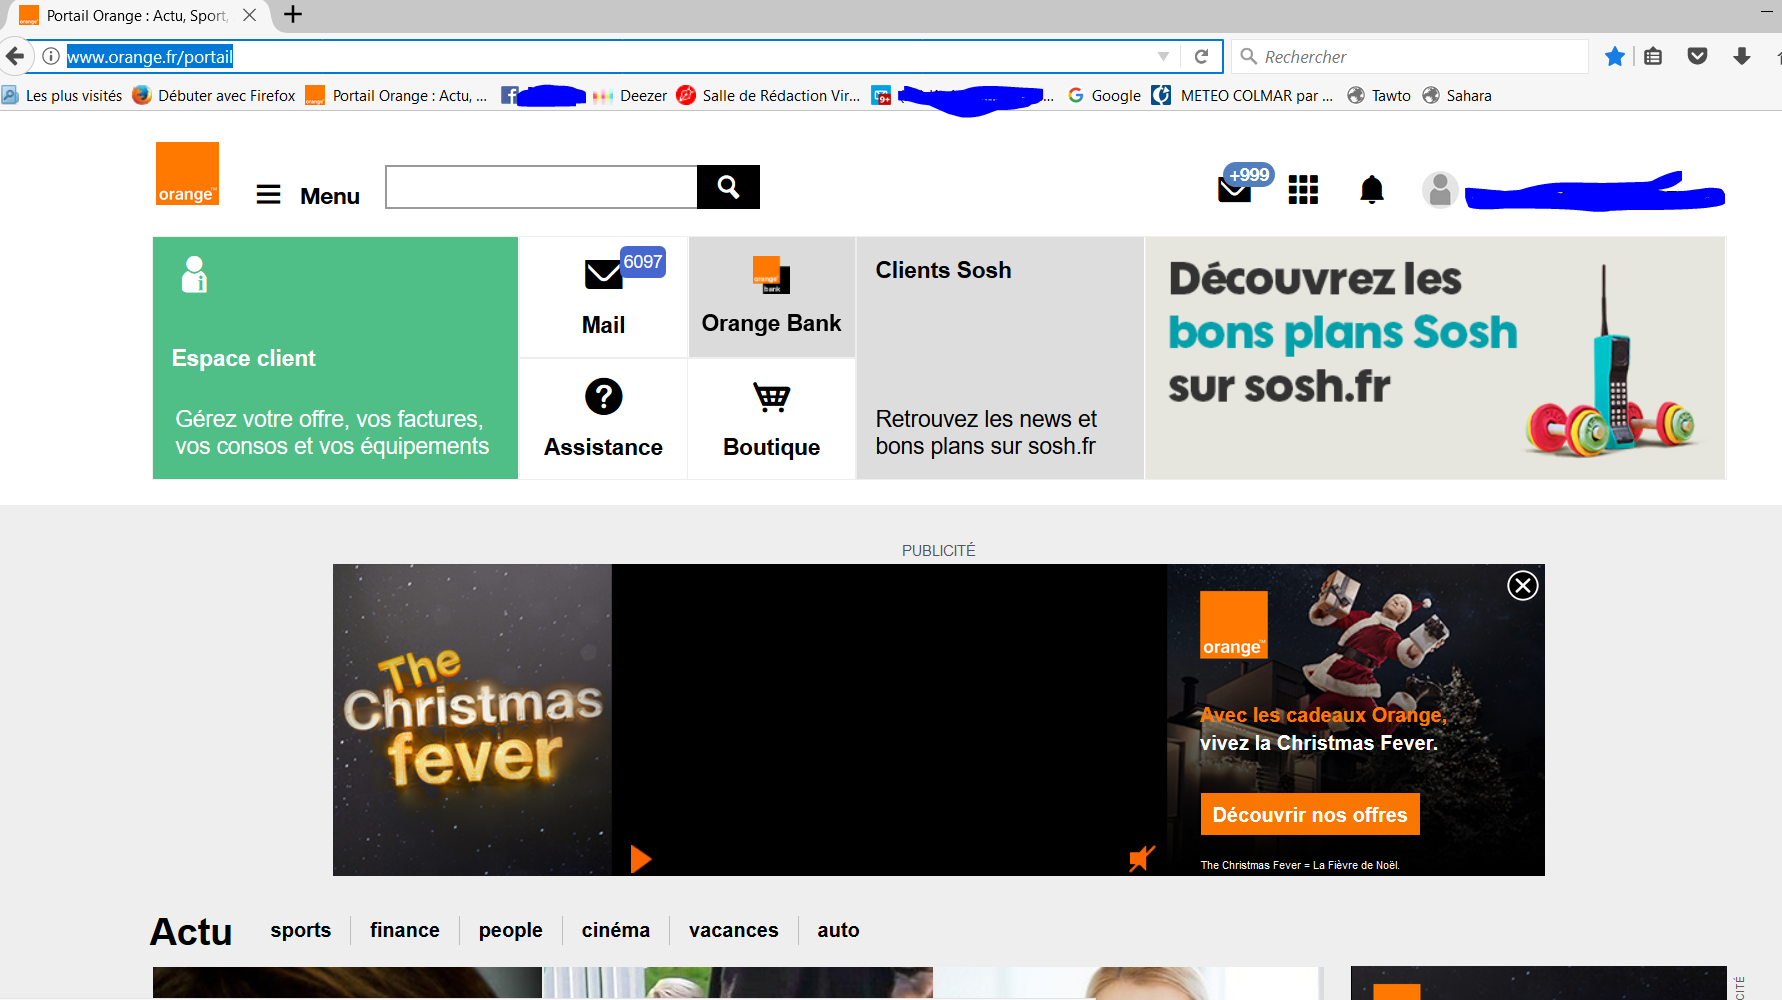Click the Orange portal search input box
The width and height of the screenshot is (1782, 1000).
[541, 187]
